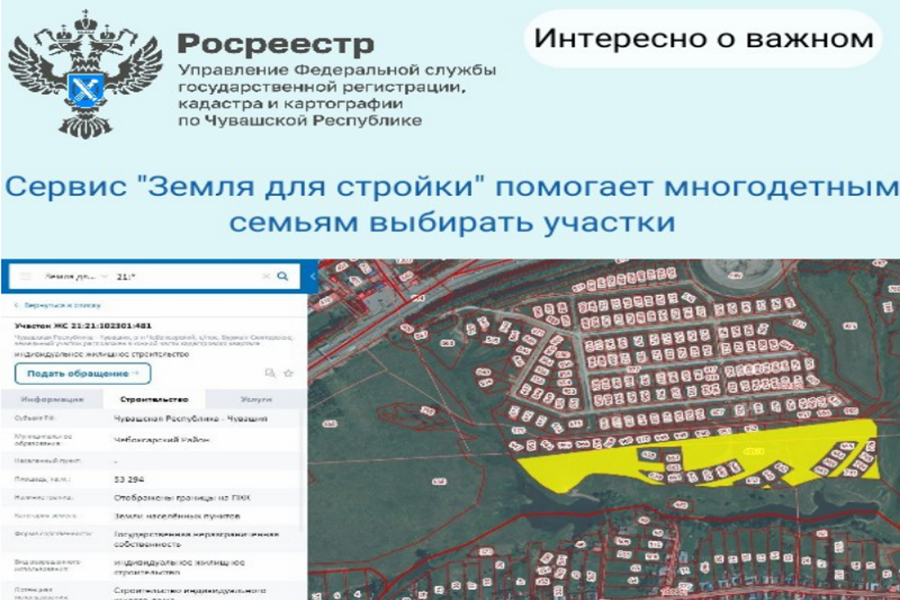
Task: Open the 'Услуги' tab
Action: click(256, 399)
